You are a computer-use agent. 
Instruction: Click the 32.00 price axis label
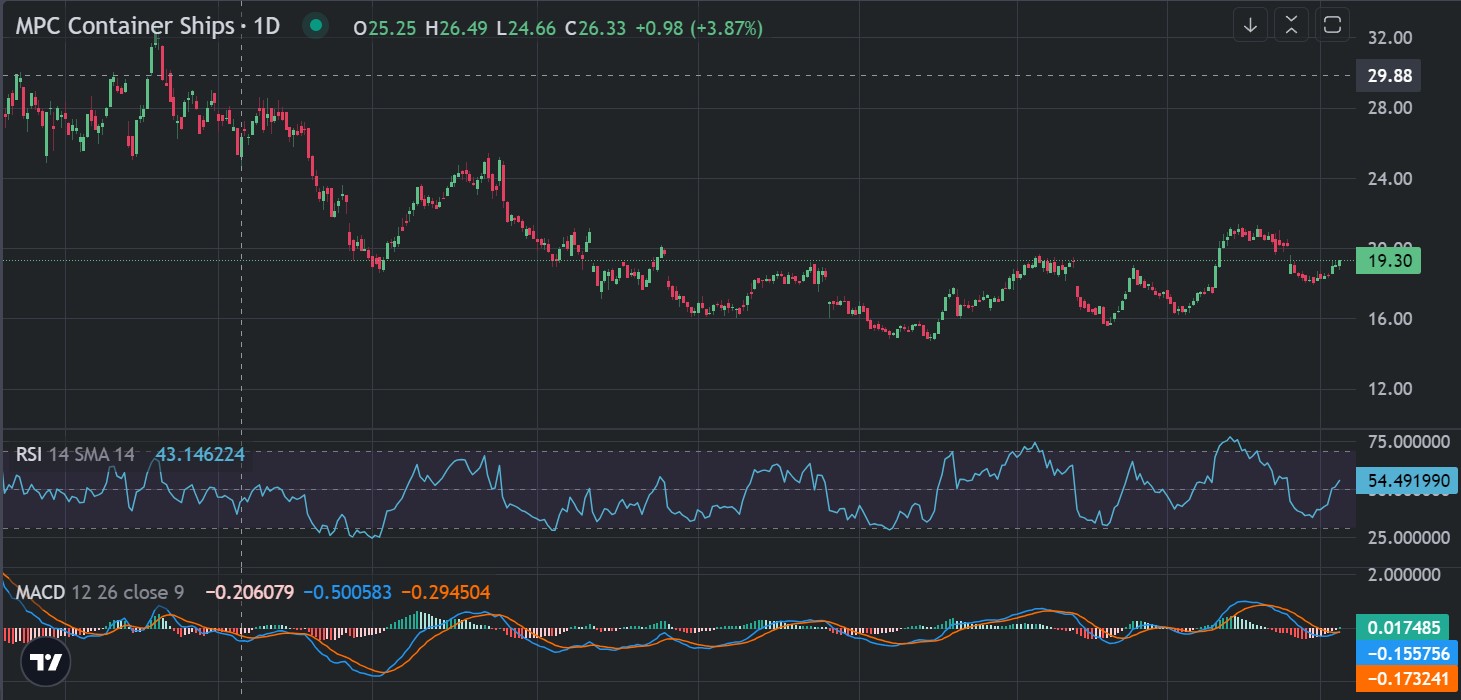coord(1388,38)
